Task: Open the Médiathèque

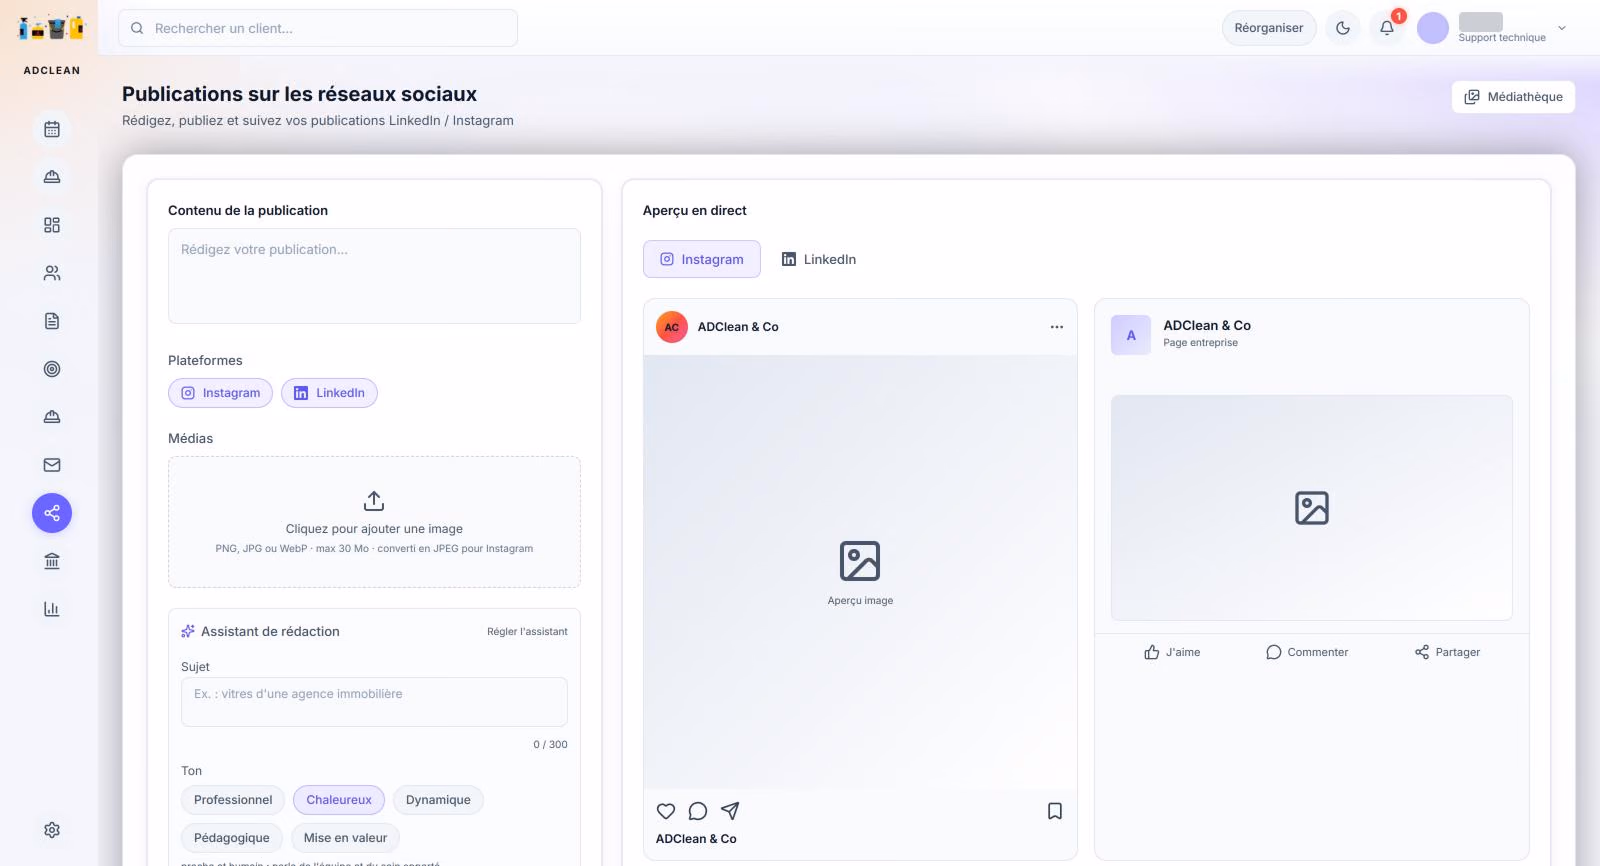Action: coord(1513,97)
